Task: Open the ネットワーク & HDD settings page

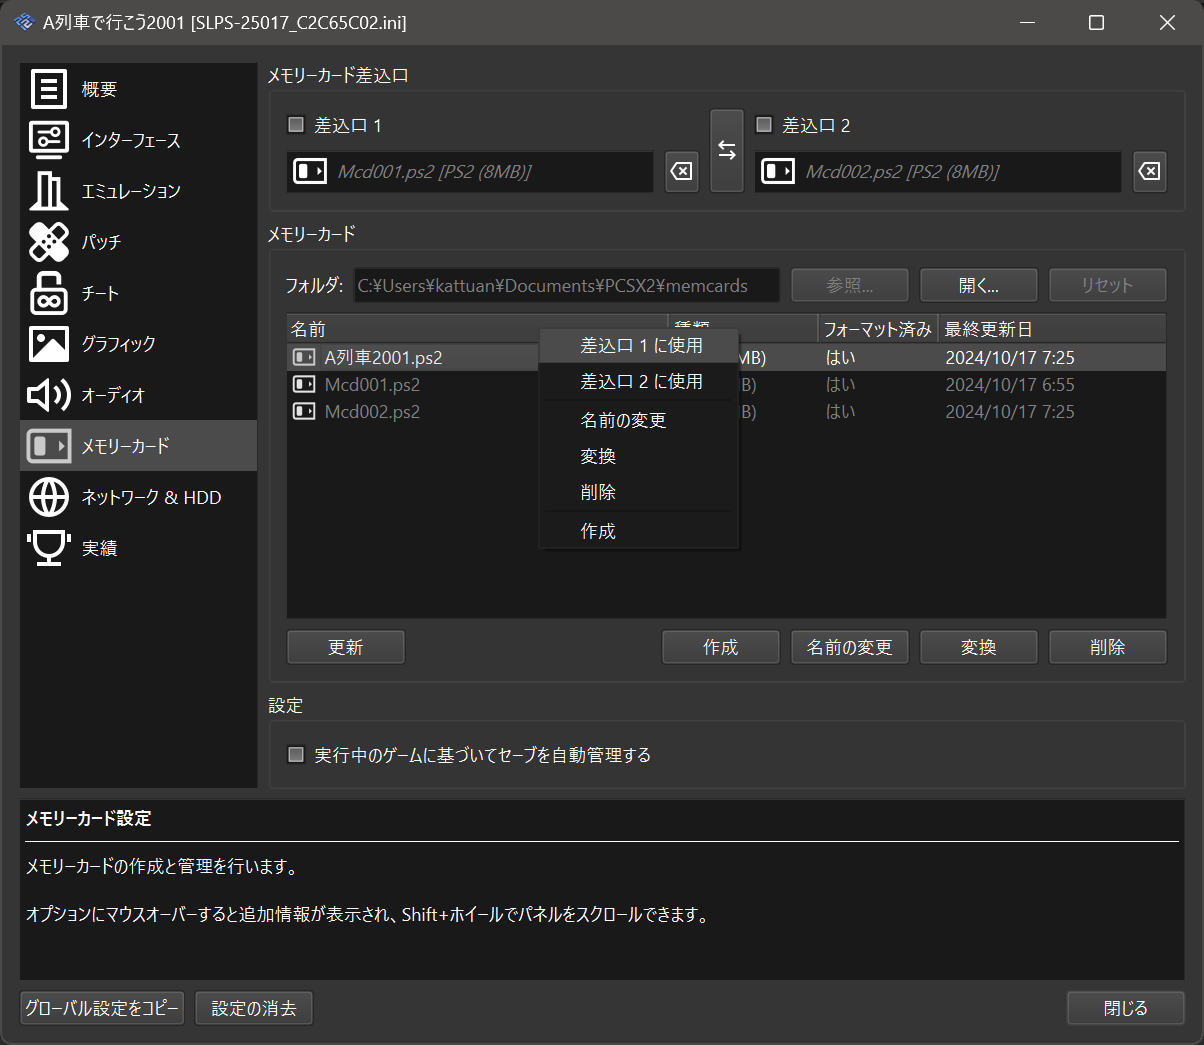Action: (x=138, y=497)
